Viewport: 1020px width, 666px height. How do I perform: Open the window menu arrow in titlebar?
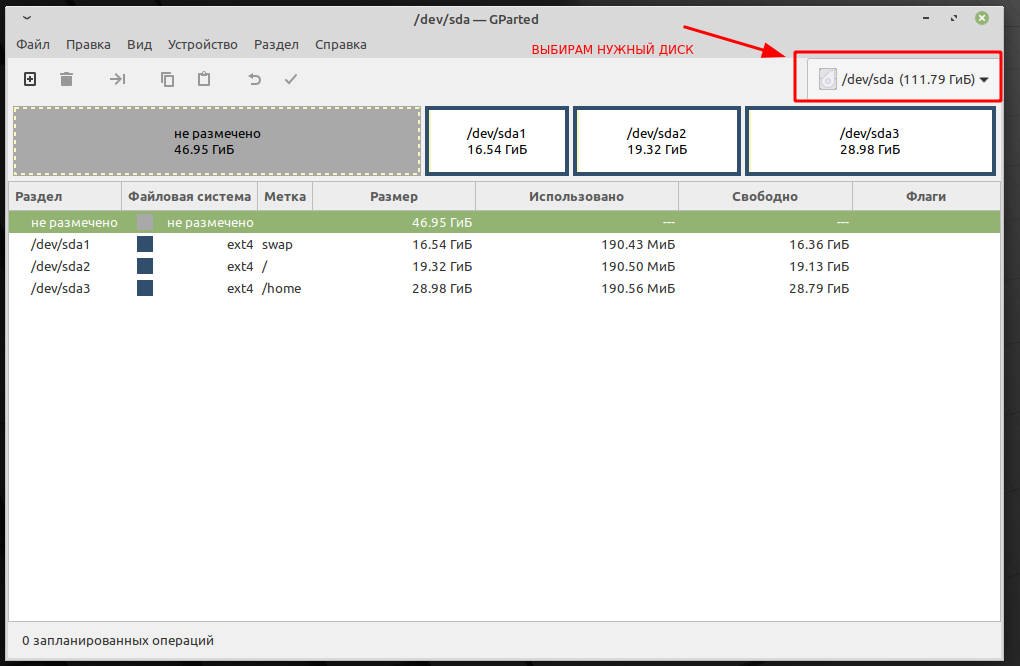point(27,18)
